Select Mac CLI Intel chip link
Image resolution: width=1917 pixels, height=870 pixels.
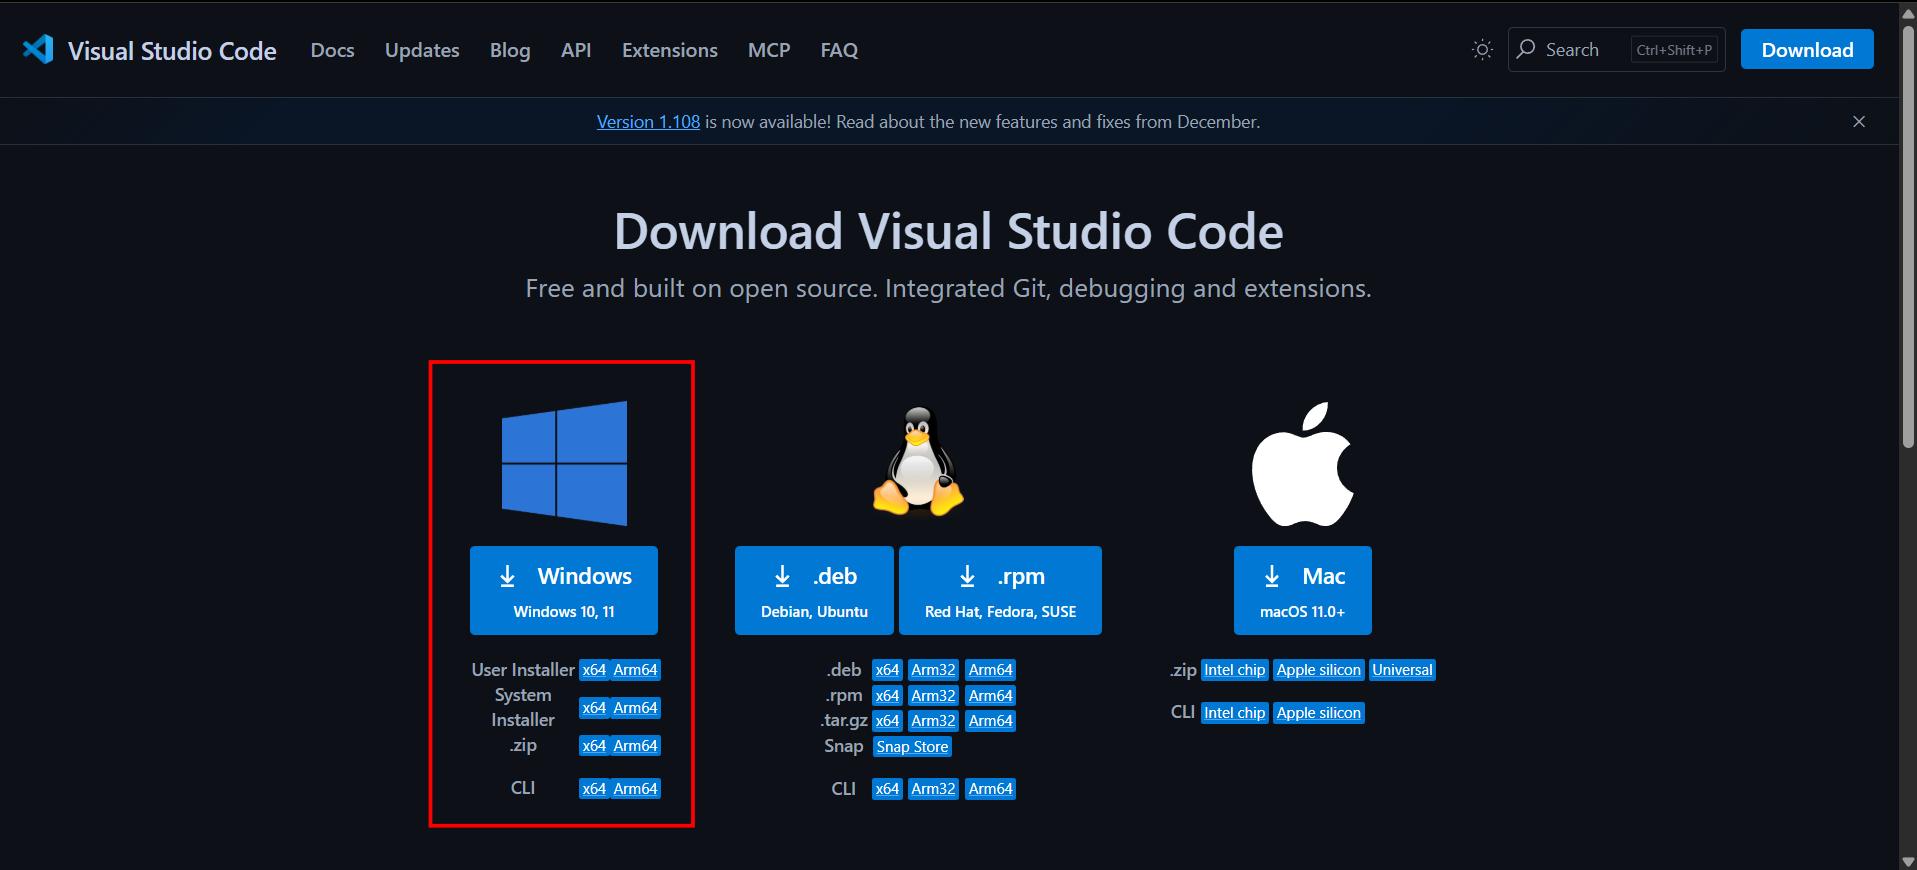pyautogui.click(x=1234, y=713)
